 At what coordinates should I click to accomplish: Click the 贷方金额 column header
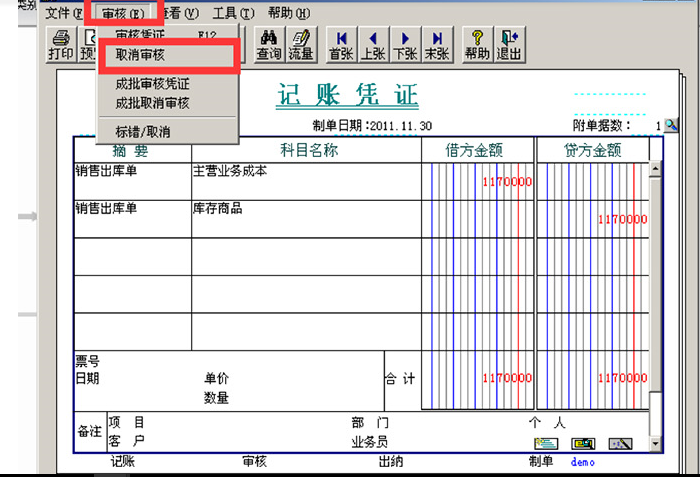coord(592,150)
